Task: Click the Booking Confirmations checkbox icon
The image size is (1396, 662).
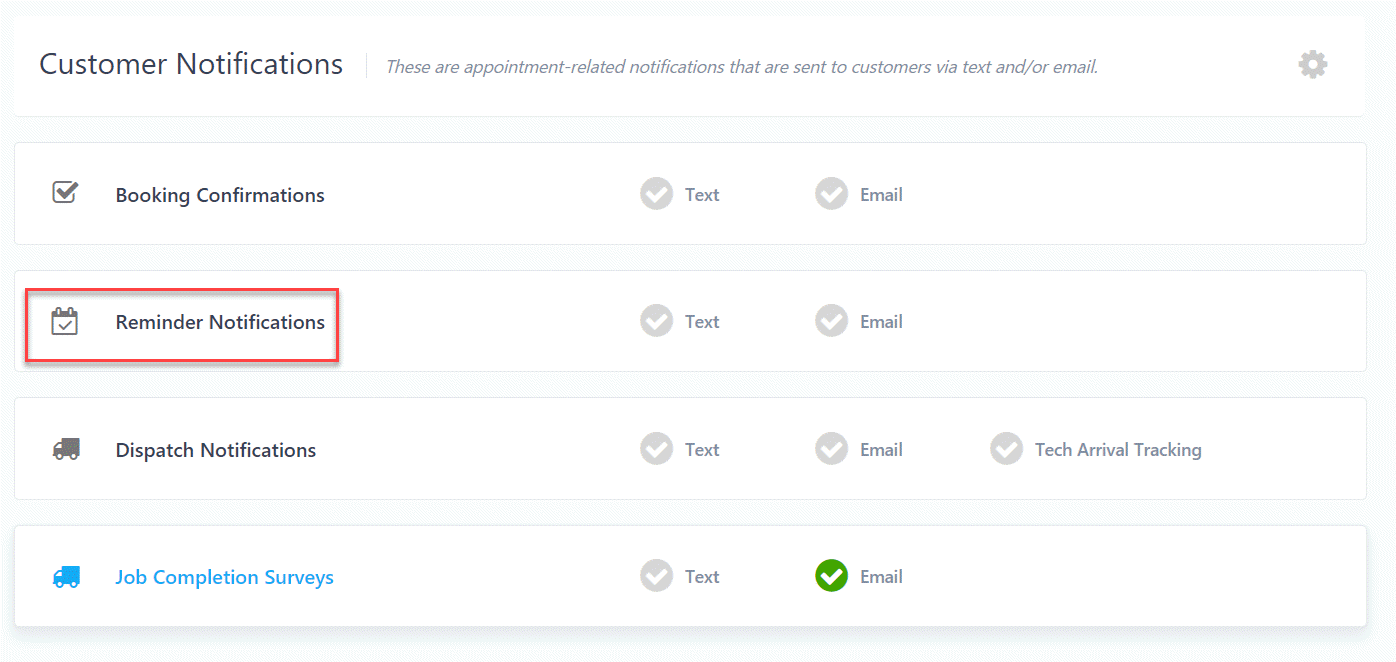Action: tap(65, 192)
